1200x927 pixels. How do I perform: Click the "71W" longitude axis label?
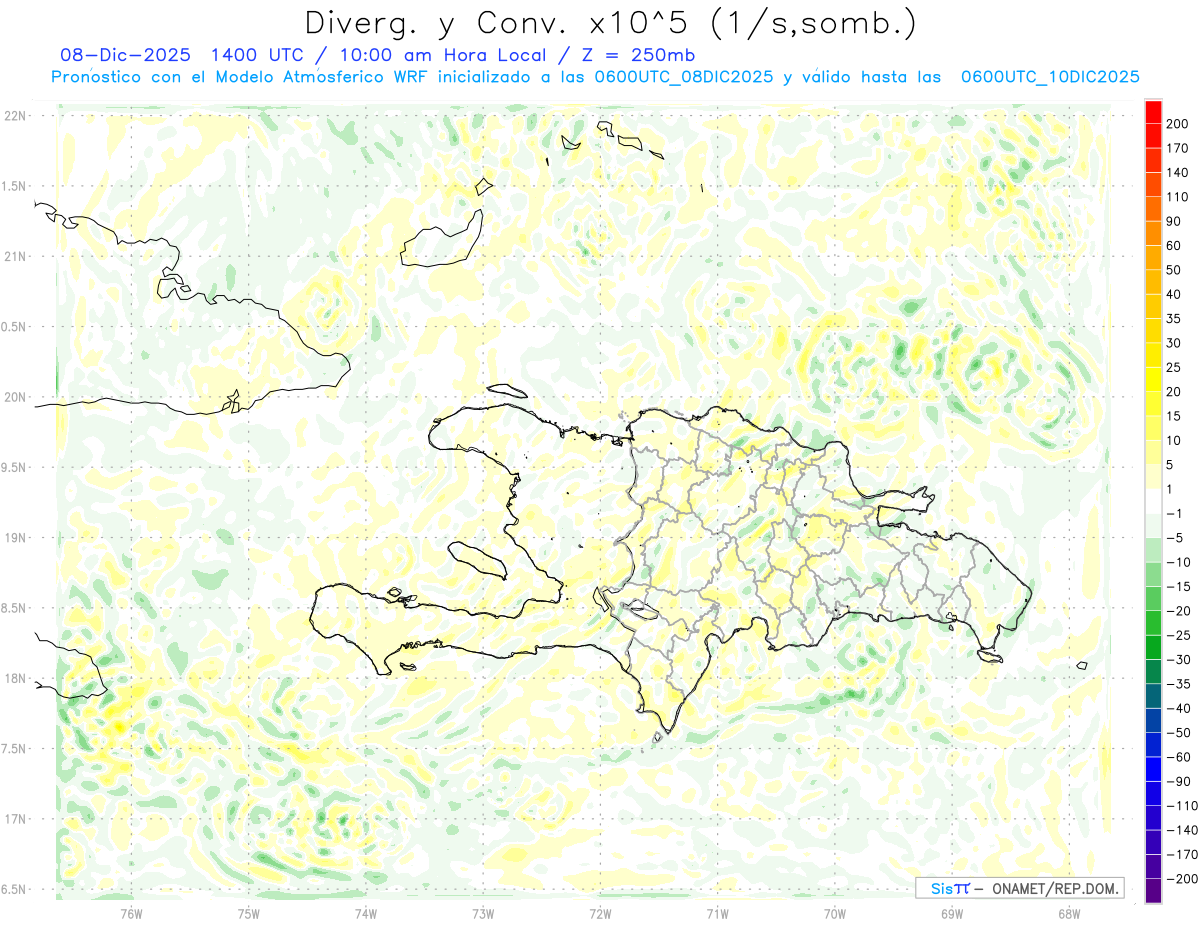717,913
